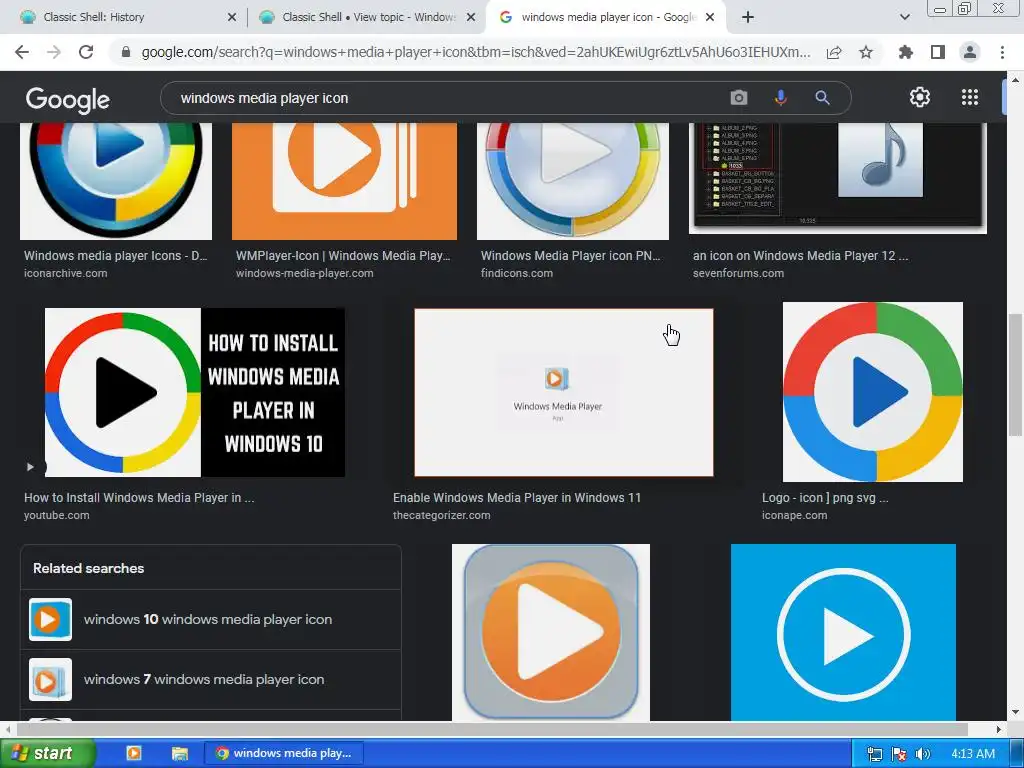Image resolution: width=1024 pixels, height=768 pixels.
Task: Click the network tray icon
Action: (874, 754)
